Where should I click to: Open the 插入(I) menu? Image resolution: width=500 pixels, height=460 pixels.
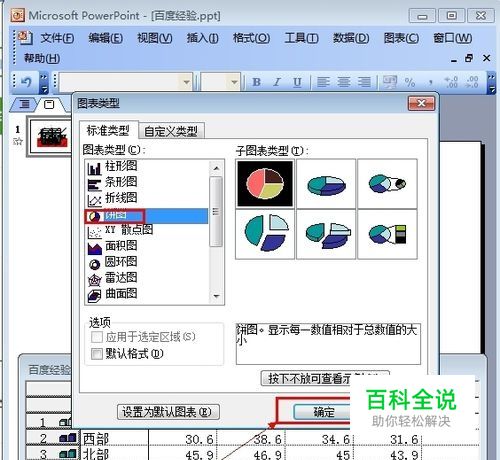pyautogui.click(x=202, y=38)
